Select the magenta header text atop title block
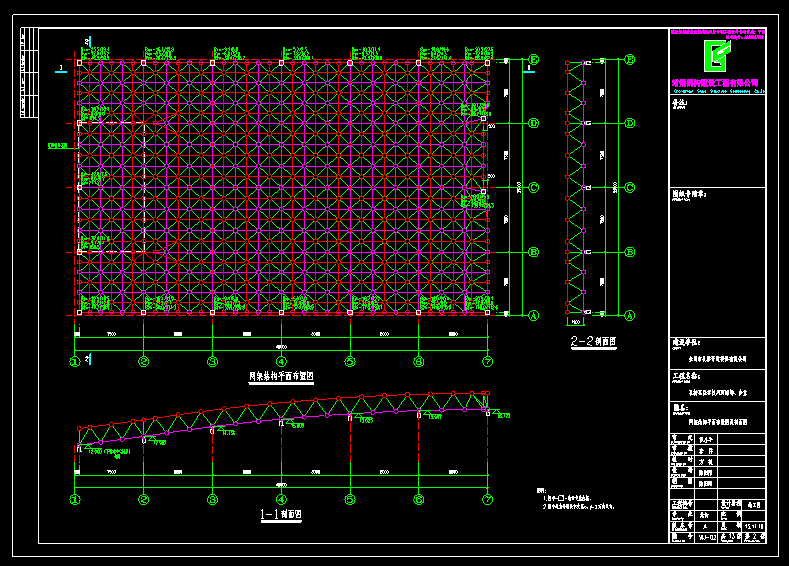 coord(716,34)
